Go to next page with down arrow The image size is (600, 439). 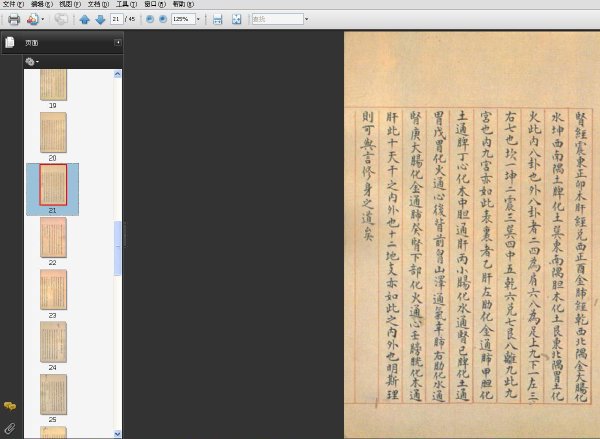coord(100,19)
